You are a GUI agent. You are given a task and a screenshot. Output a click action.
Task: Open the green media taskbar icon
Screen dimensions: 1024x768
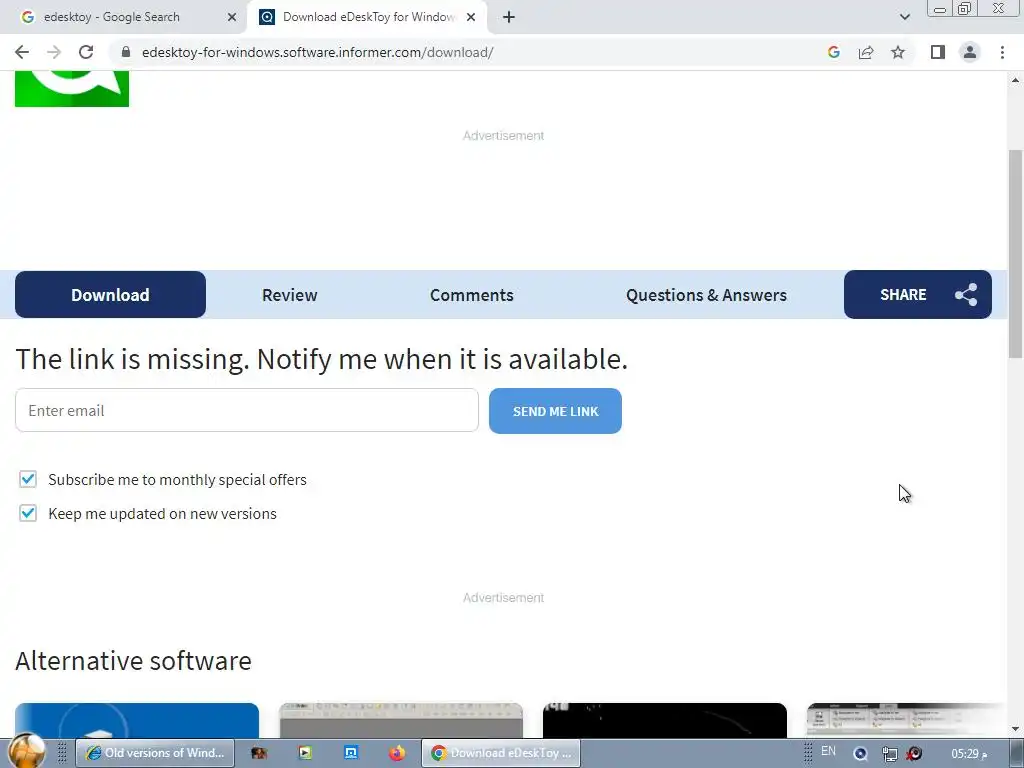[x=305, y=753]
